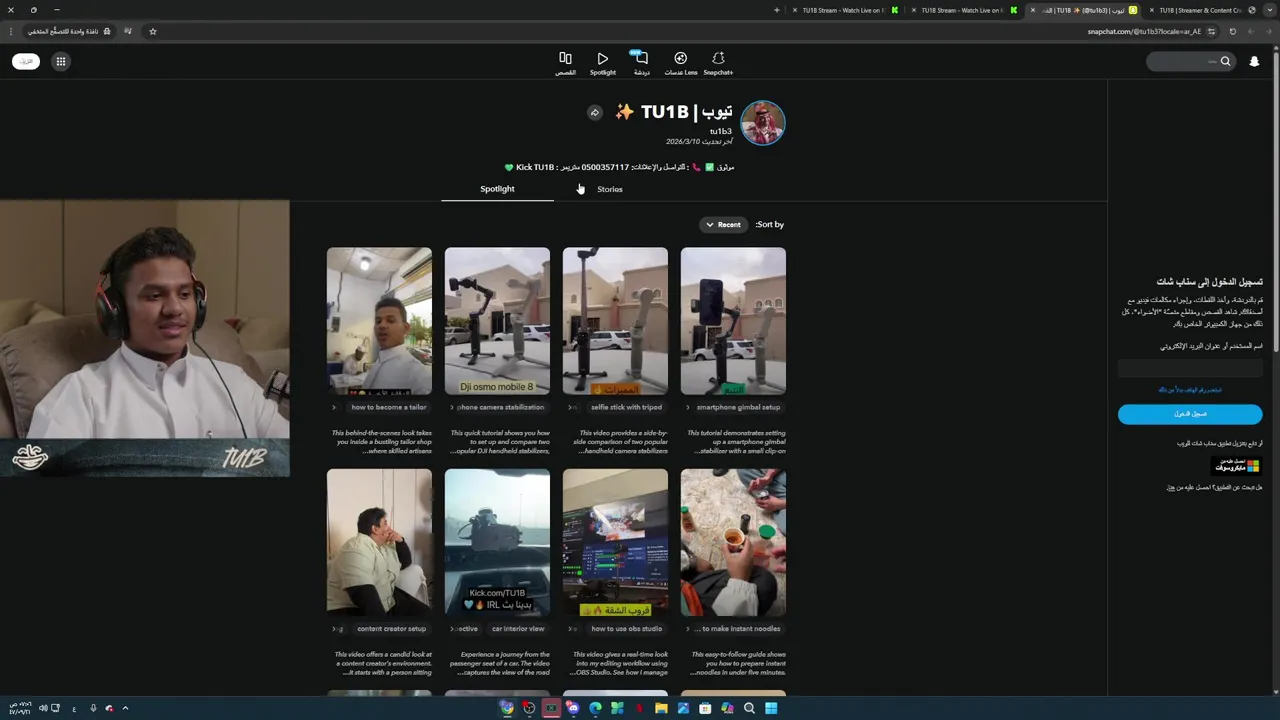
Task: Open the car interior view video thumbnail
Action: 497,543
